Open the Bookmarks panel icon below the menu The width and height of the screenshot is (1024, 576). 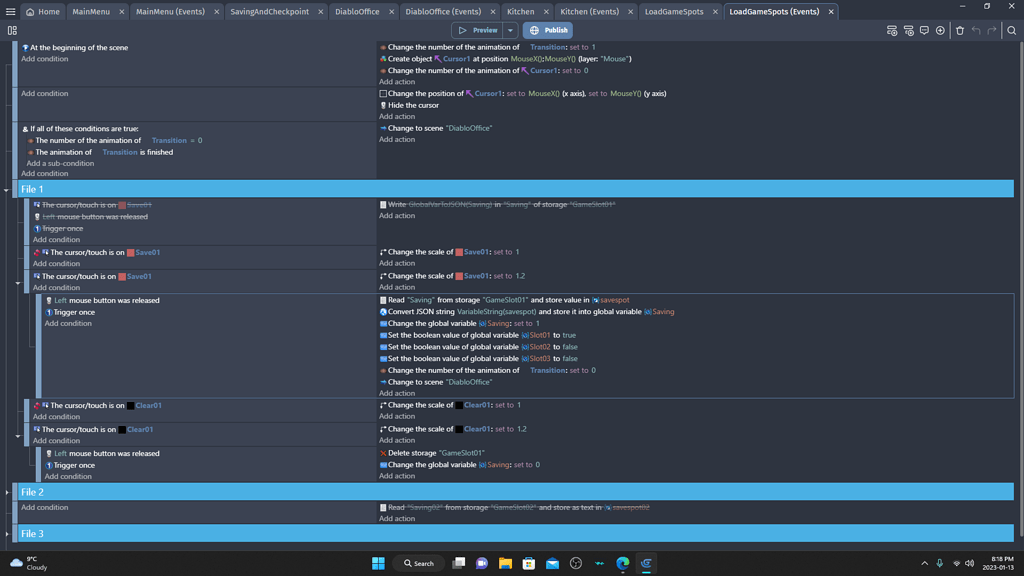13,30
